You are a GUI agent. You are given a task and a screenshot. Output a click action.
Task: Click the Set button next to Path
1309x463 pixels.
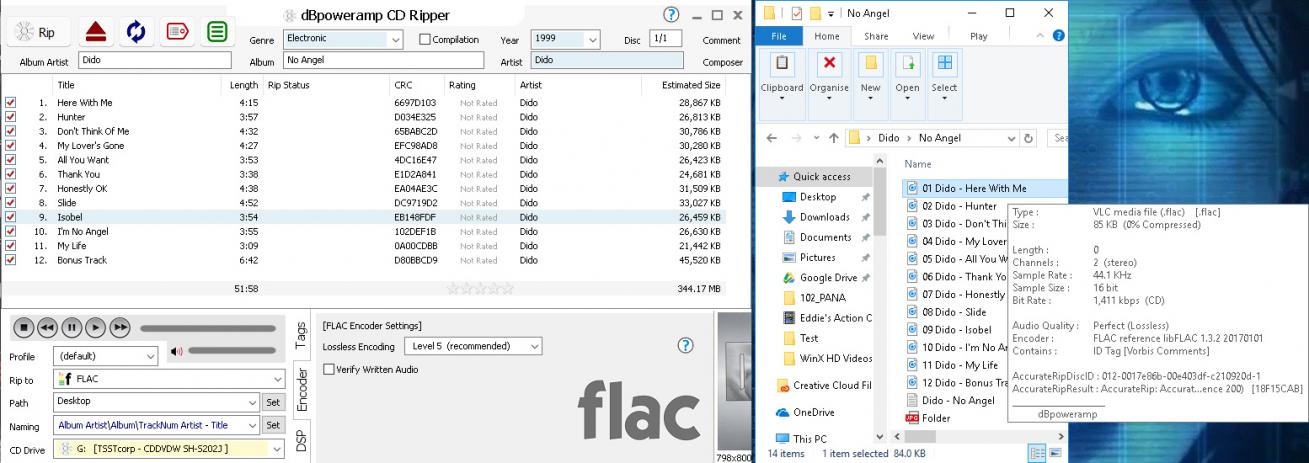[273, 402]
